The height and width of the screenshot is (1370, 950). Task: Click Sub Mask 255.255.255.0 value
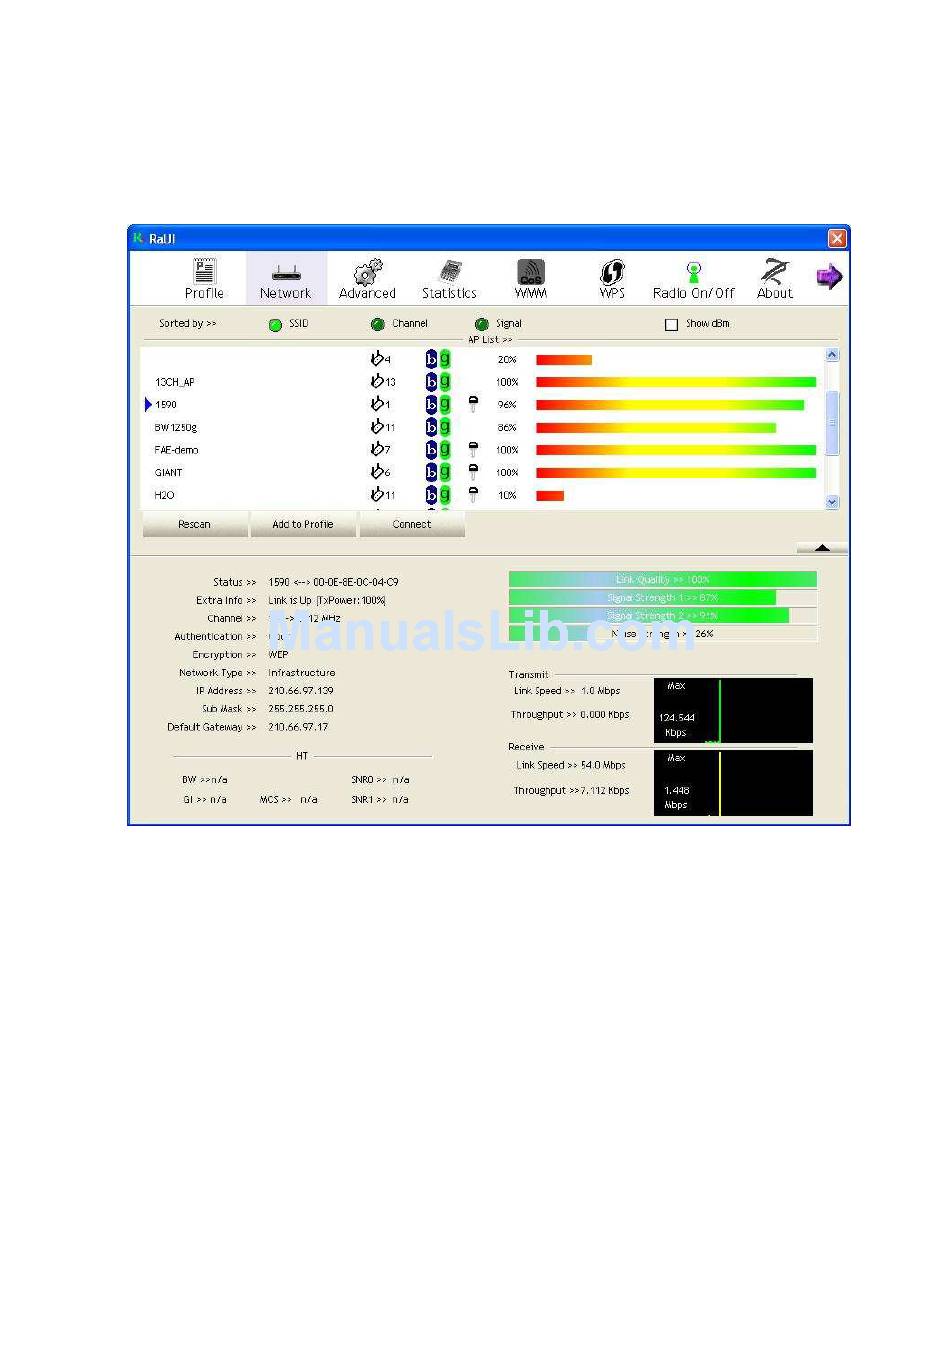[x=301, y=709]
